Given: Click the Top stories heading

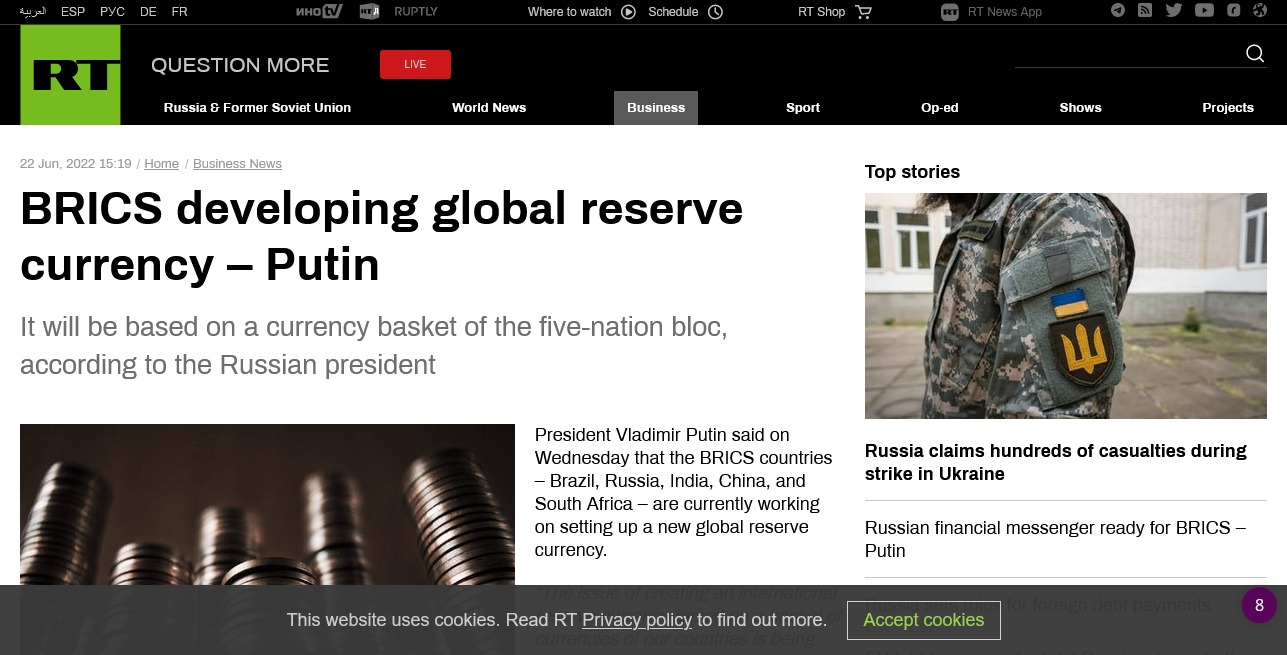Looking at the screenshot, I should pos(912,172).
